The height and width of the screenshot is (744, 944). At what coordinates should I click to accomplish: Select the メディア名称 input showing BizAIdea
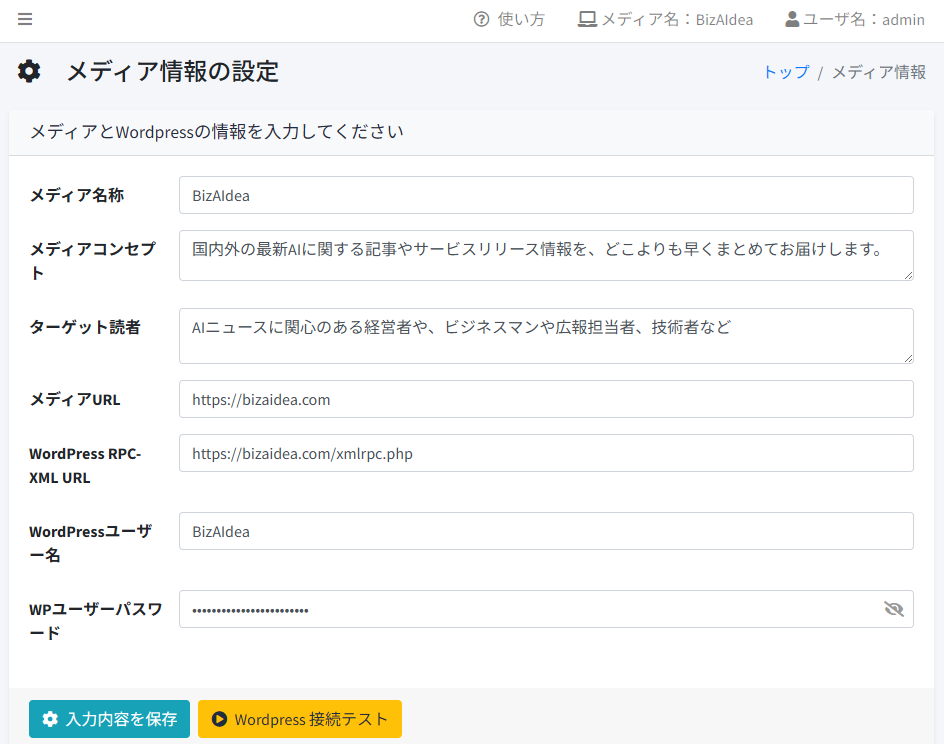545,195
